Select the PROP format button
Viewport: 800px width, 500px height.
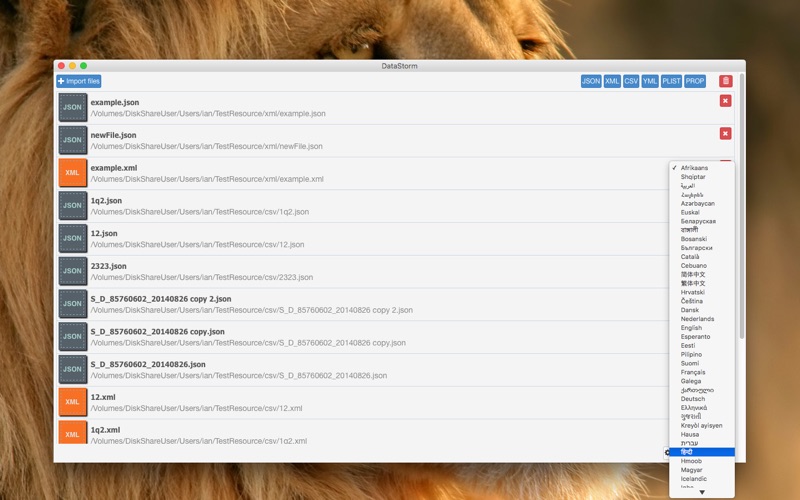(x=694, y=81)
